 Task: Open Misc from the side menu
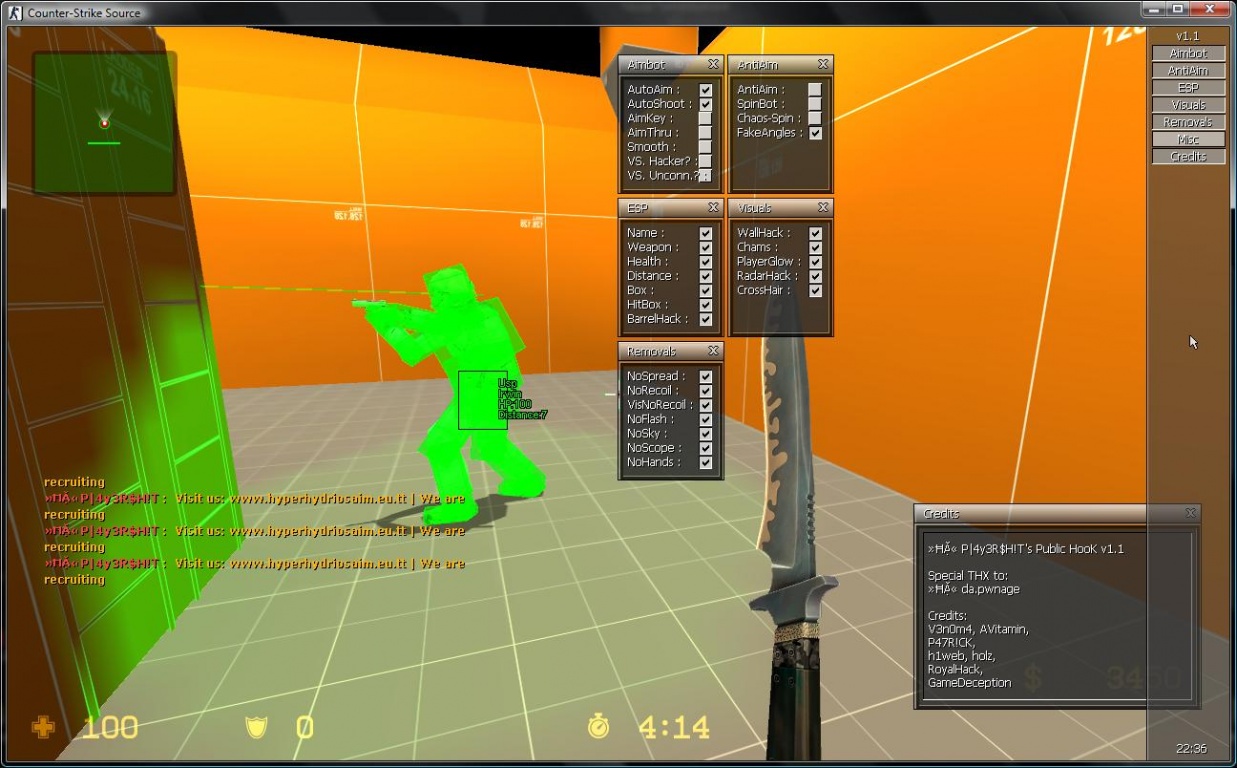click(1188, 139)
